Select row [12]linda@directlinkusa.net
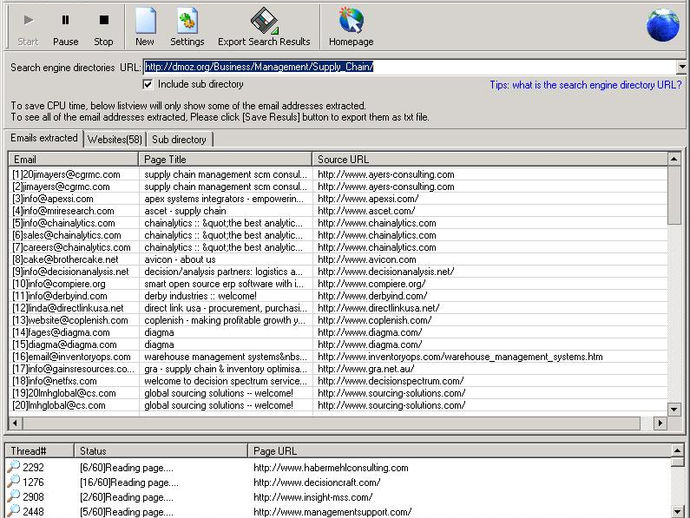690x518 pixels. (338, 308)
